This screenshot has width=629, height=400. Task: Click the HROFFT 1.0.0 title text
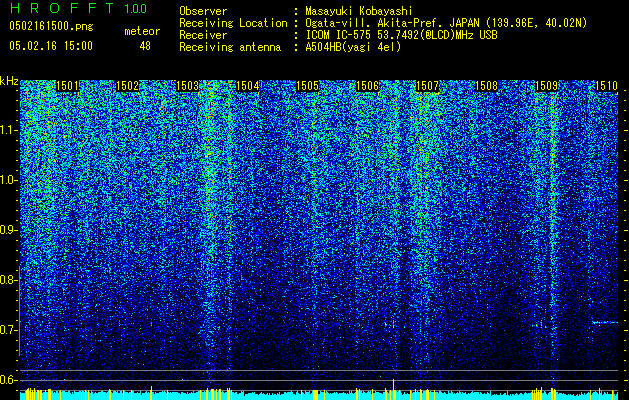78,8
